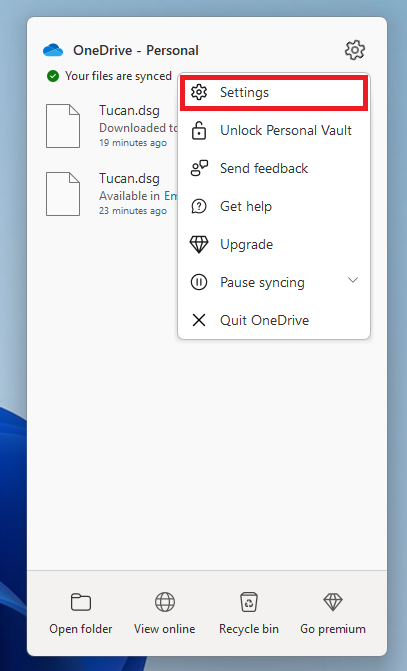Viewport: 407px width, 671px height.
Task: Click the diamond icon next to Upgrade
Action: tap(199, 244)
